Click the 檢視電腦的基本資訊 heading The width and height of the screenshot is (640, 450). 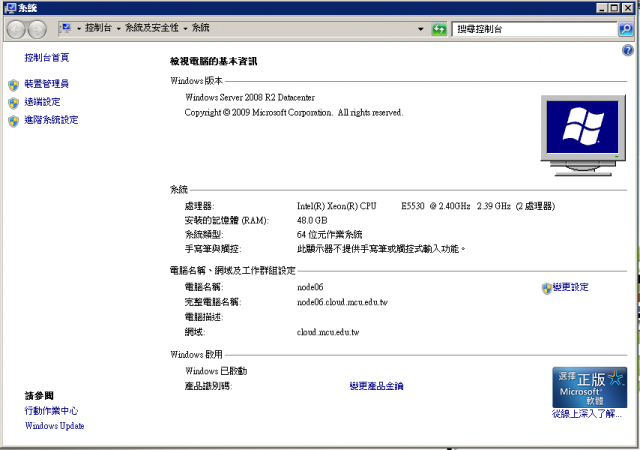click(x=213, y=62)
